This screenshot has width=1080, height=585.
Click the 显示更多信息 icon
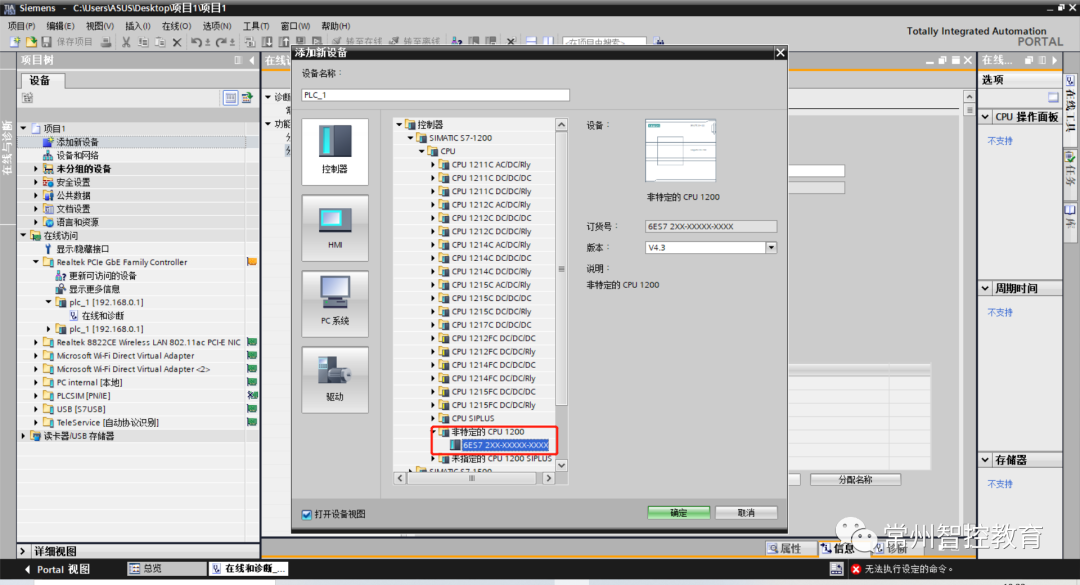tap(61, 289)
